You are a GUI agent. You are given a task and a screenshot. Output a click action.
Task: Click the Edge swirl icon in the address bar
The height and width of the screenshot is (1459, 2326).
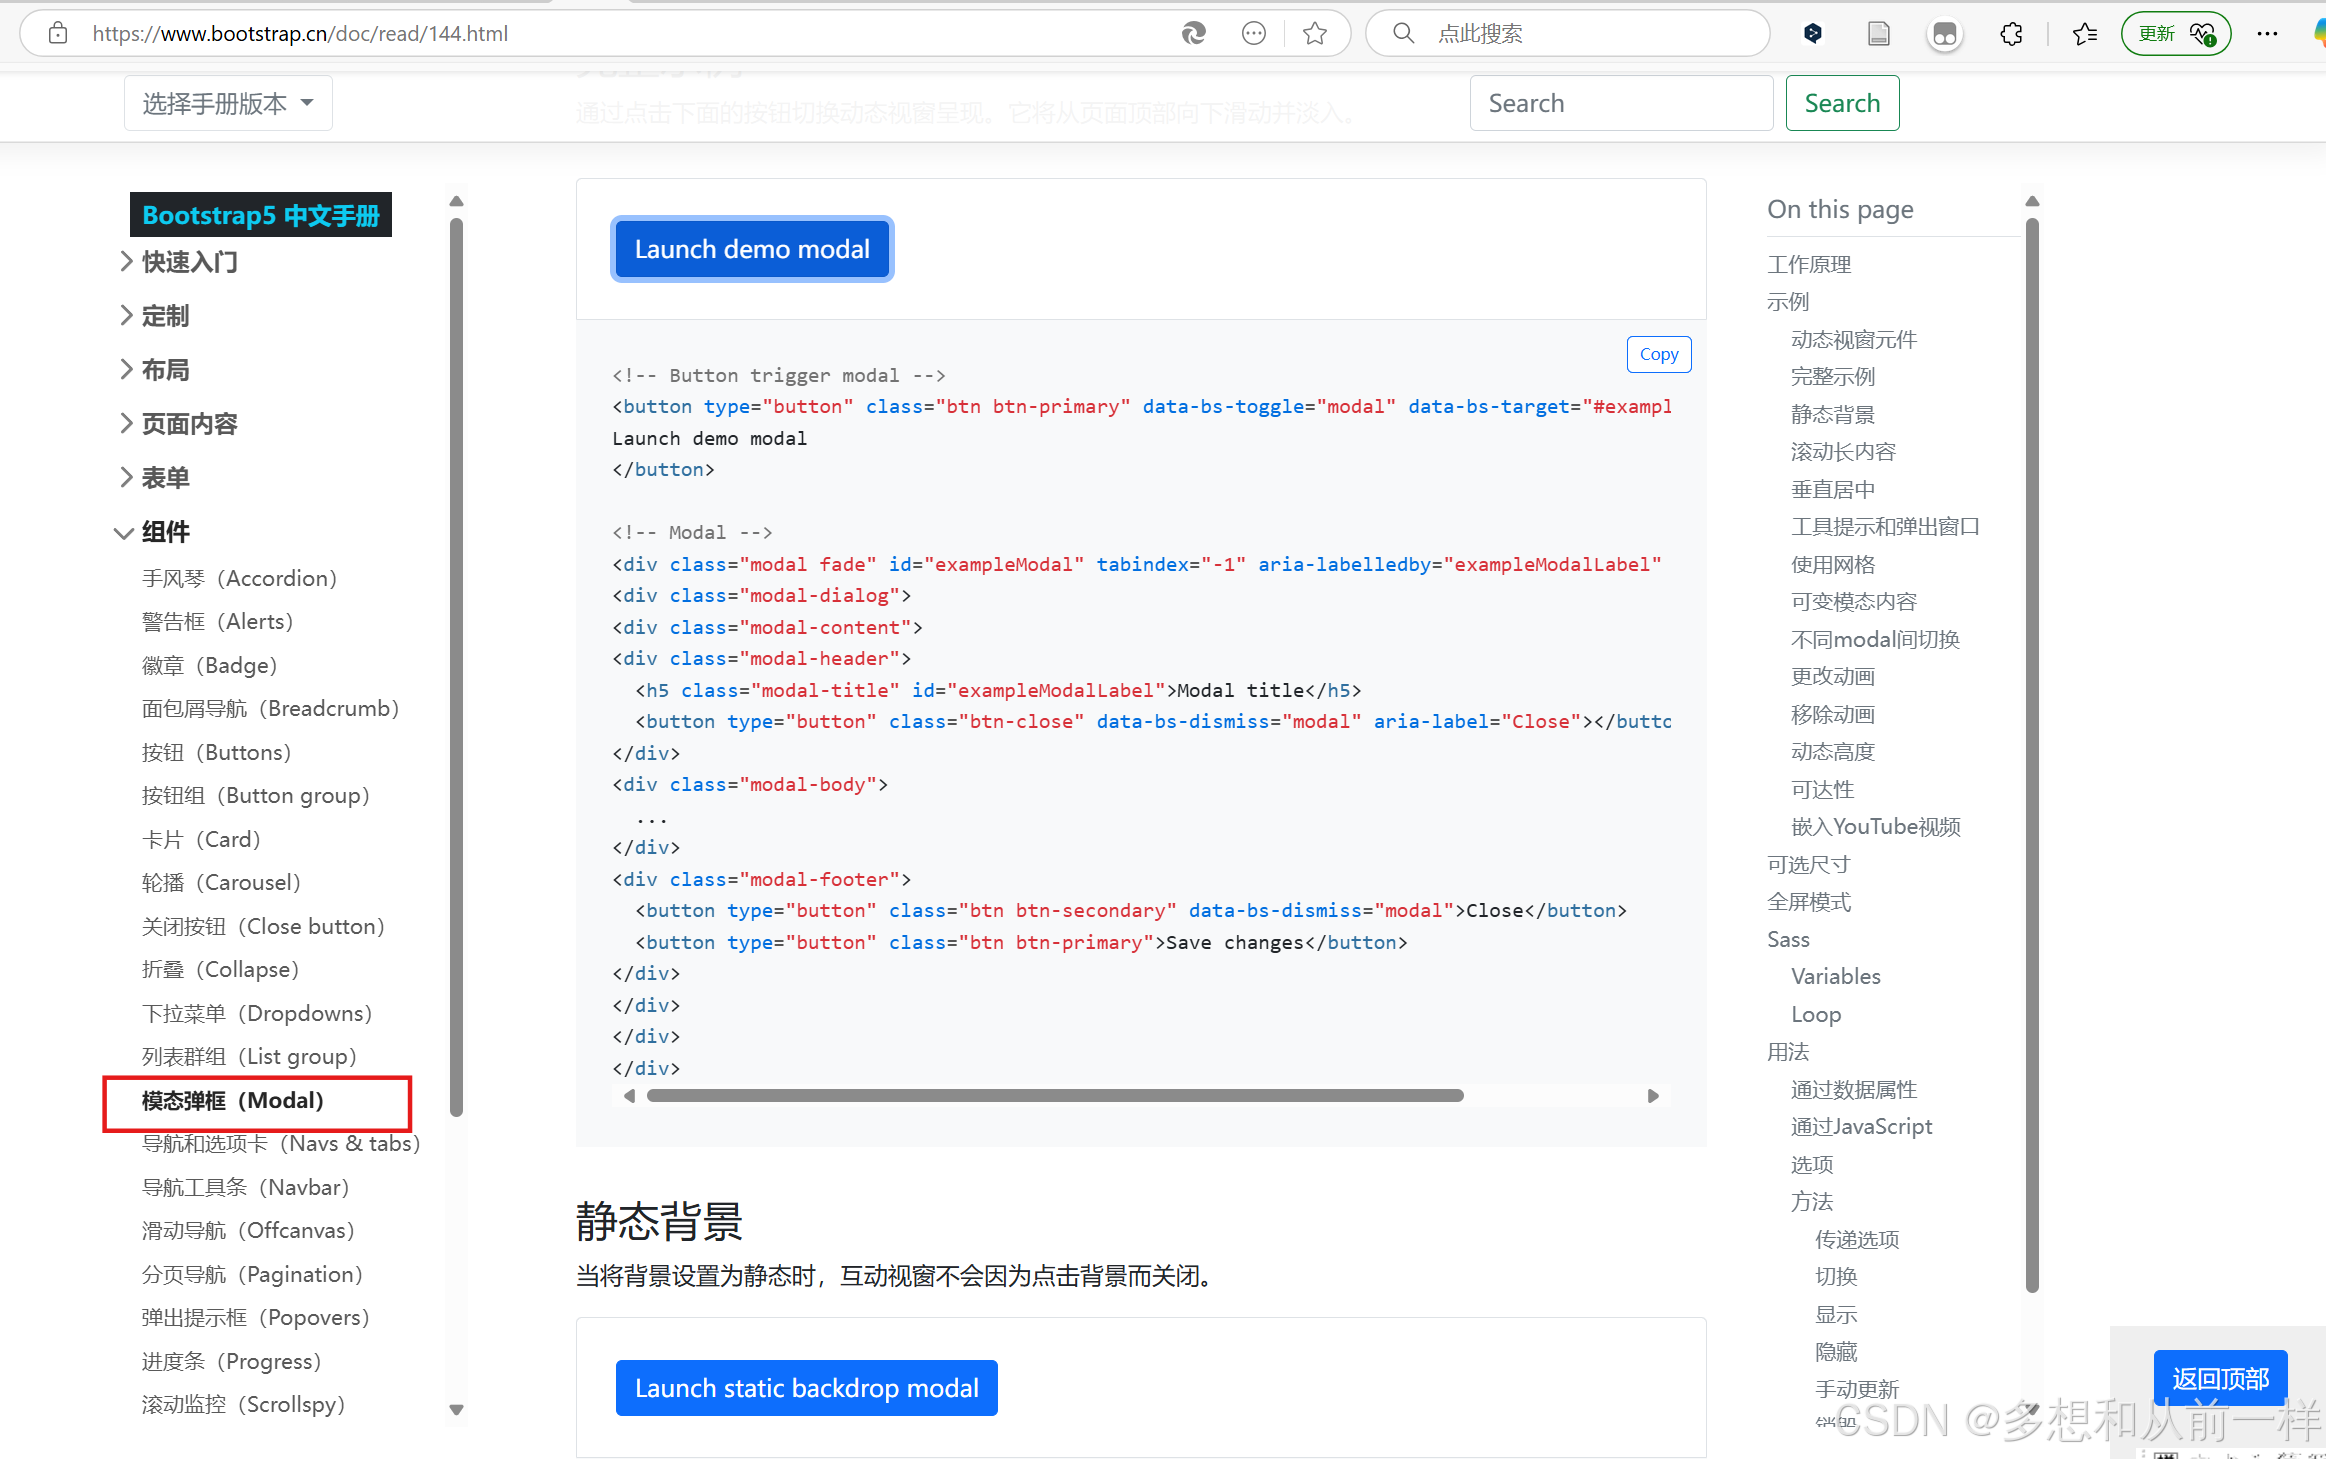(1193, 33)
